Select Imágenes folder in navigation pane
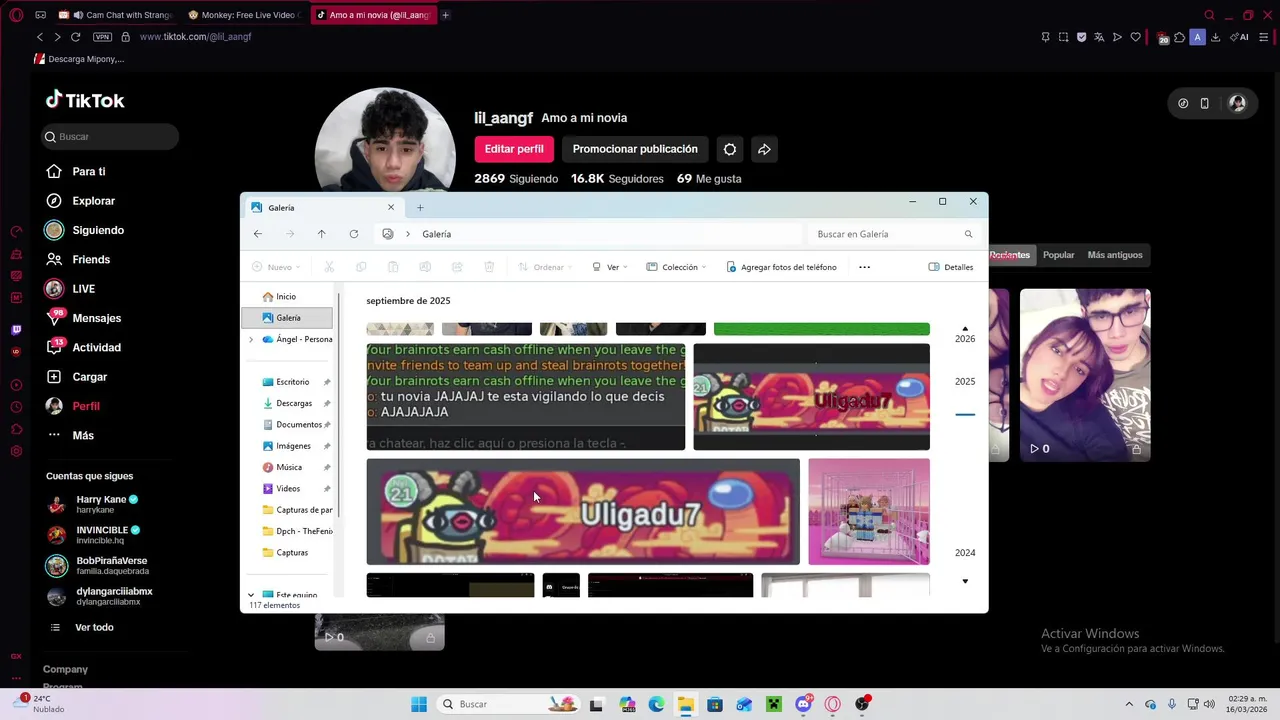 293,446
